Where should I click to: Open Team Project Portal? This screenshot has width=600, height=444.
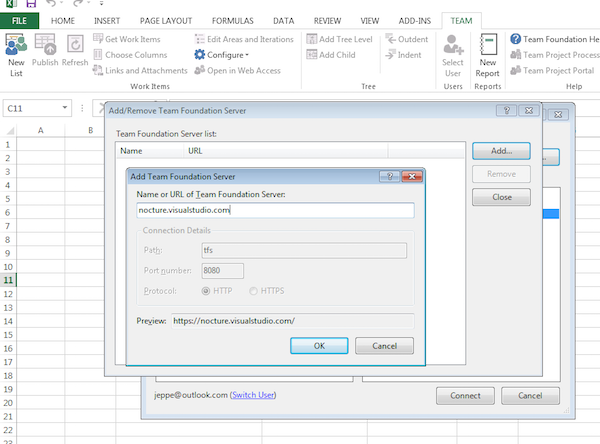tap(552, 70)
